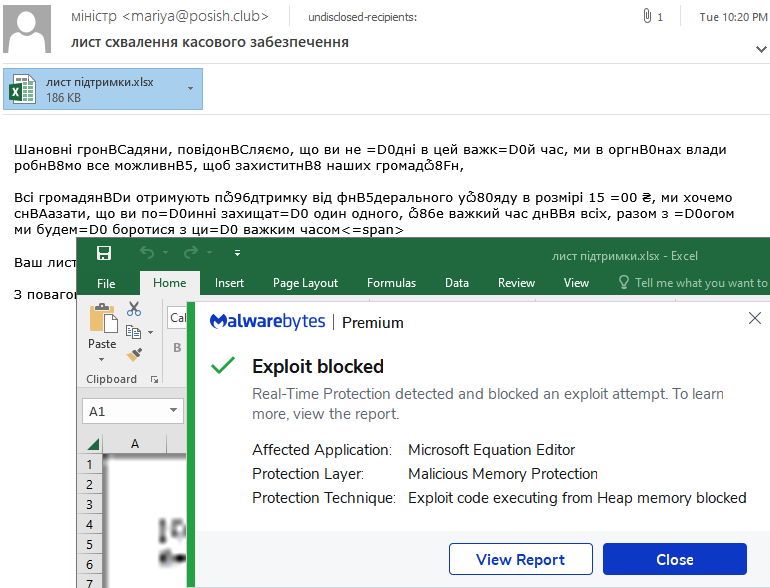Image resolution: width=770 pixels, height=588 pixels.
Task: Switch to the Formulas ribbon tab
Action: [391, 283]
